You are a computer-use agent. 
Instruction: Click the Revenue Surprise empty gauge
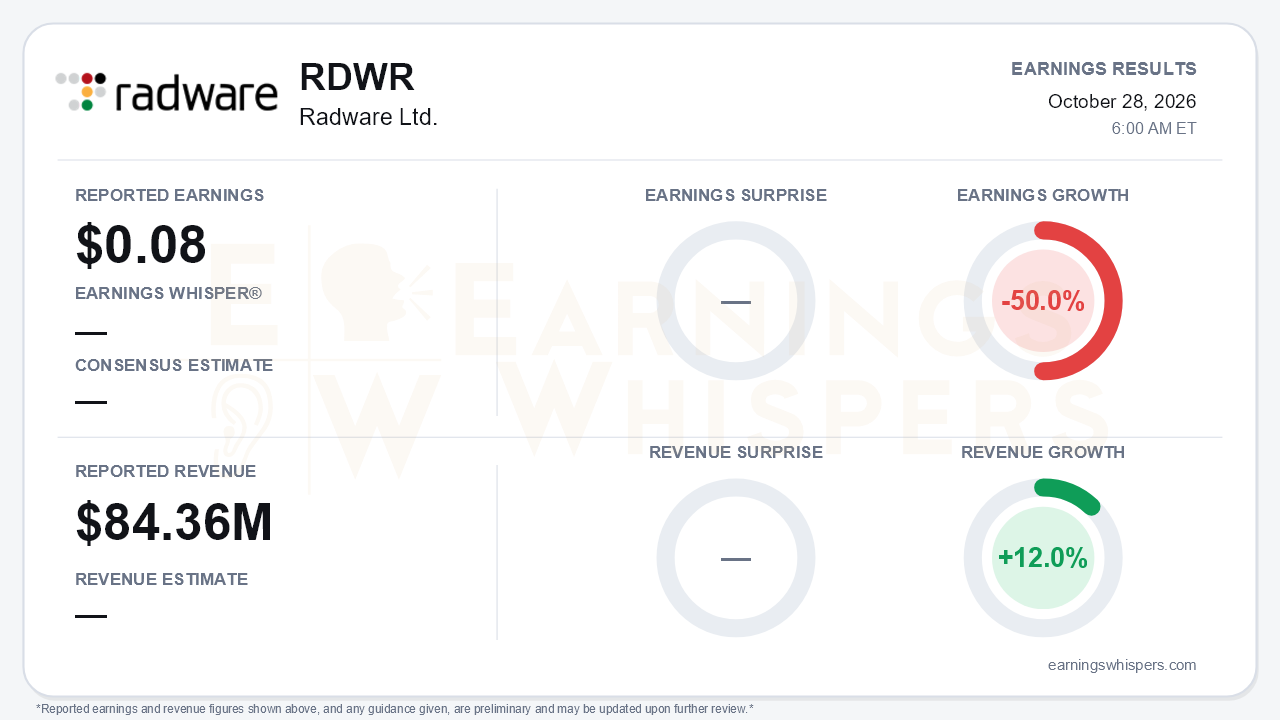pos(736,558)
